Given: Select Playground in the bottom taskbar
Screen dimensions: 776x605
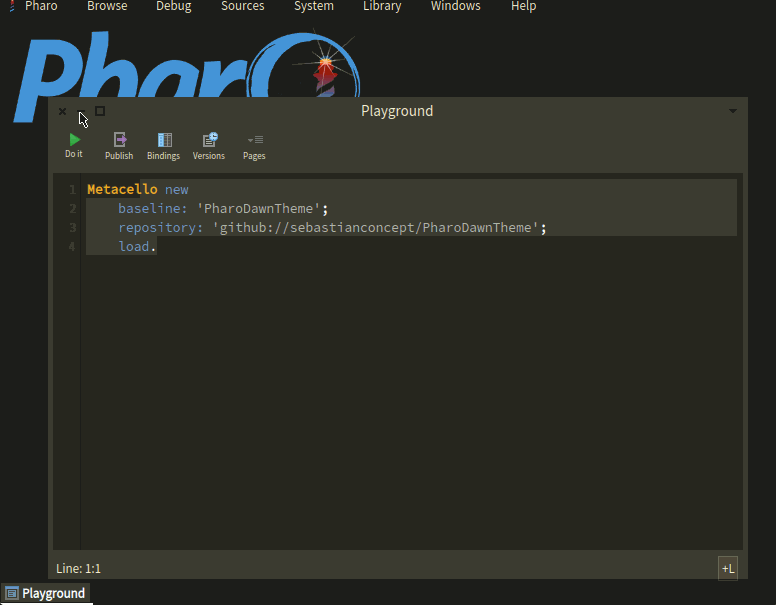Looking at the screenshot, I should [47, 593].
